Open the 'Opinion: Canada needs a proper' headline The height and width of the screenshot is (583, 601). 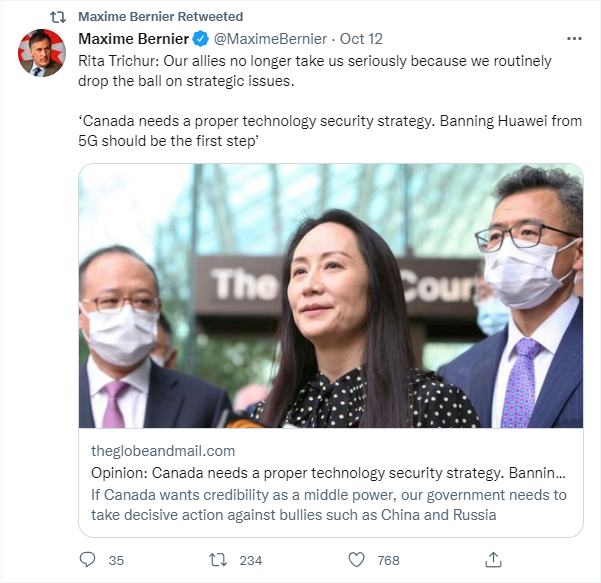328,473
